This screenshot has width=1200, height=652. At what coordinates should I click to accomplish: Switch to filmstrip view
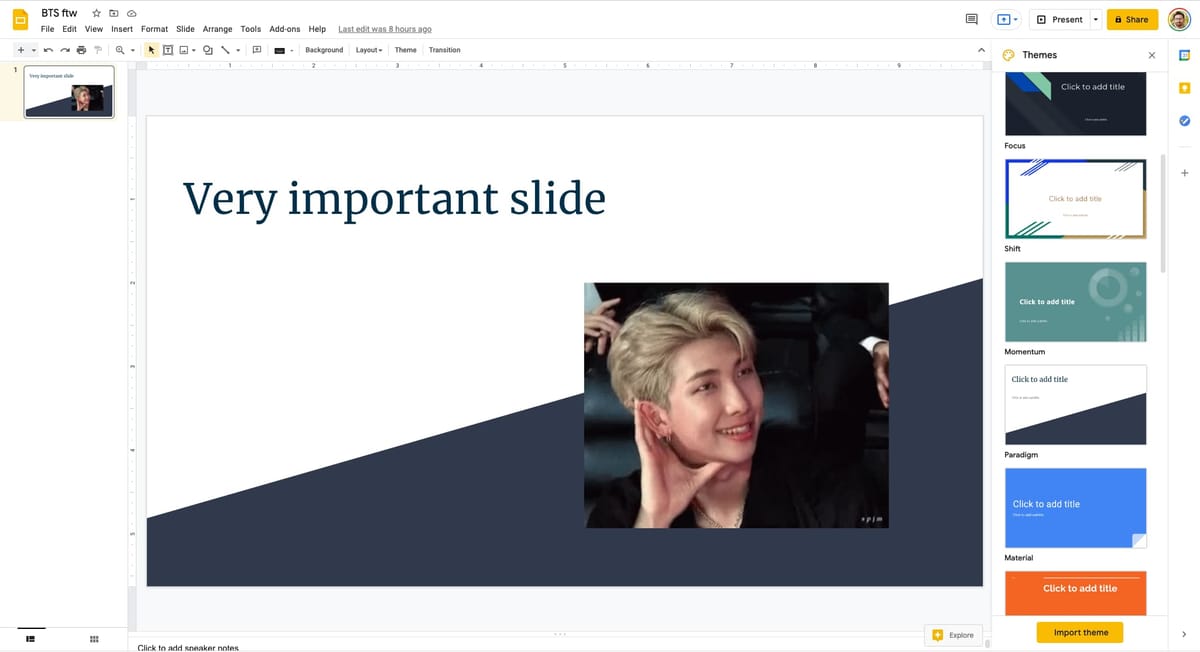coord(30,639)
